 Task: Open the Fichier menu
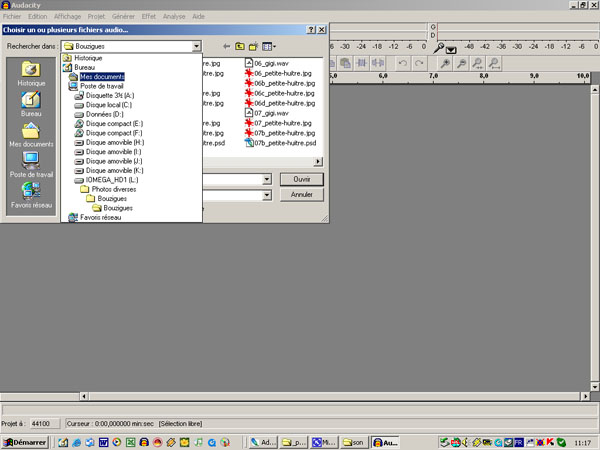point(12,16)
